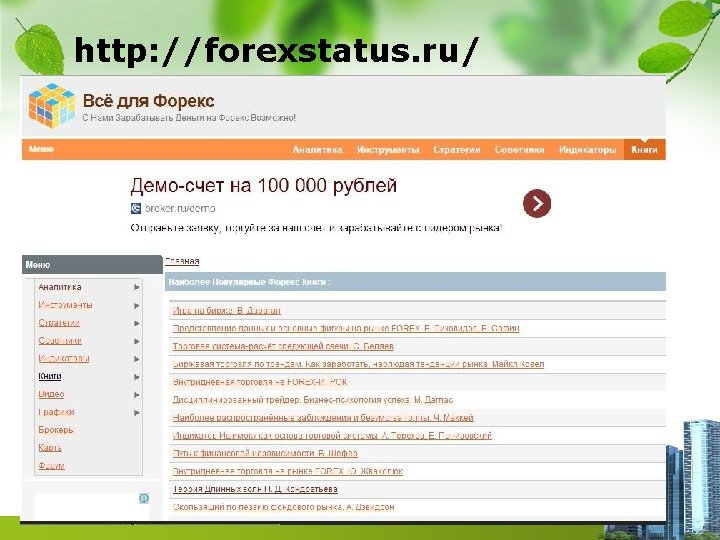
Task: Open Индикаторы in the orange top navigation
Action: pos(587,150)
